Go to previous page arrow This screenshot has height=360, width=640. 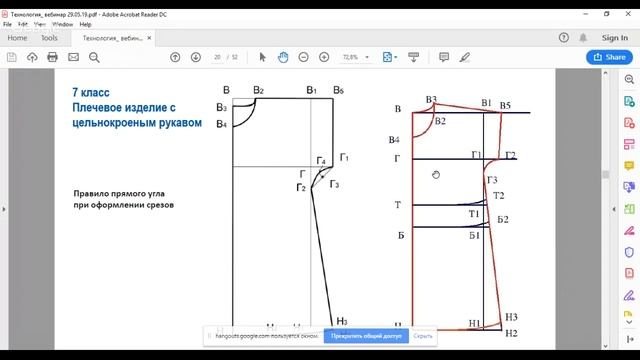point(175,57)
